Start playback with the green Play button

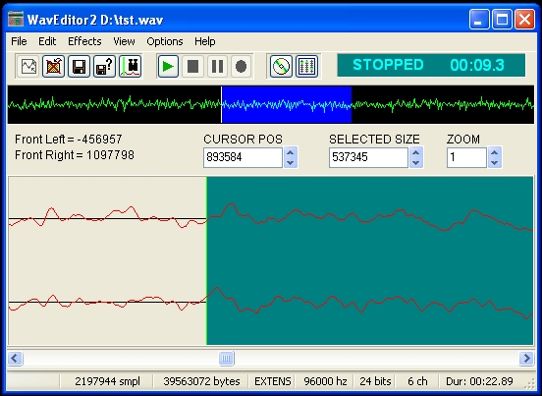click(168, 66)
